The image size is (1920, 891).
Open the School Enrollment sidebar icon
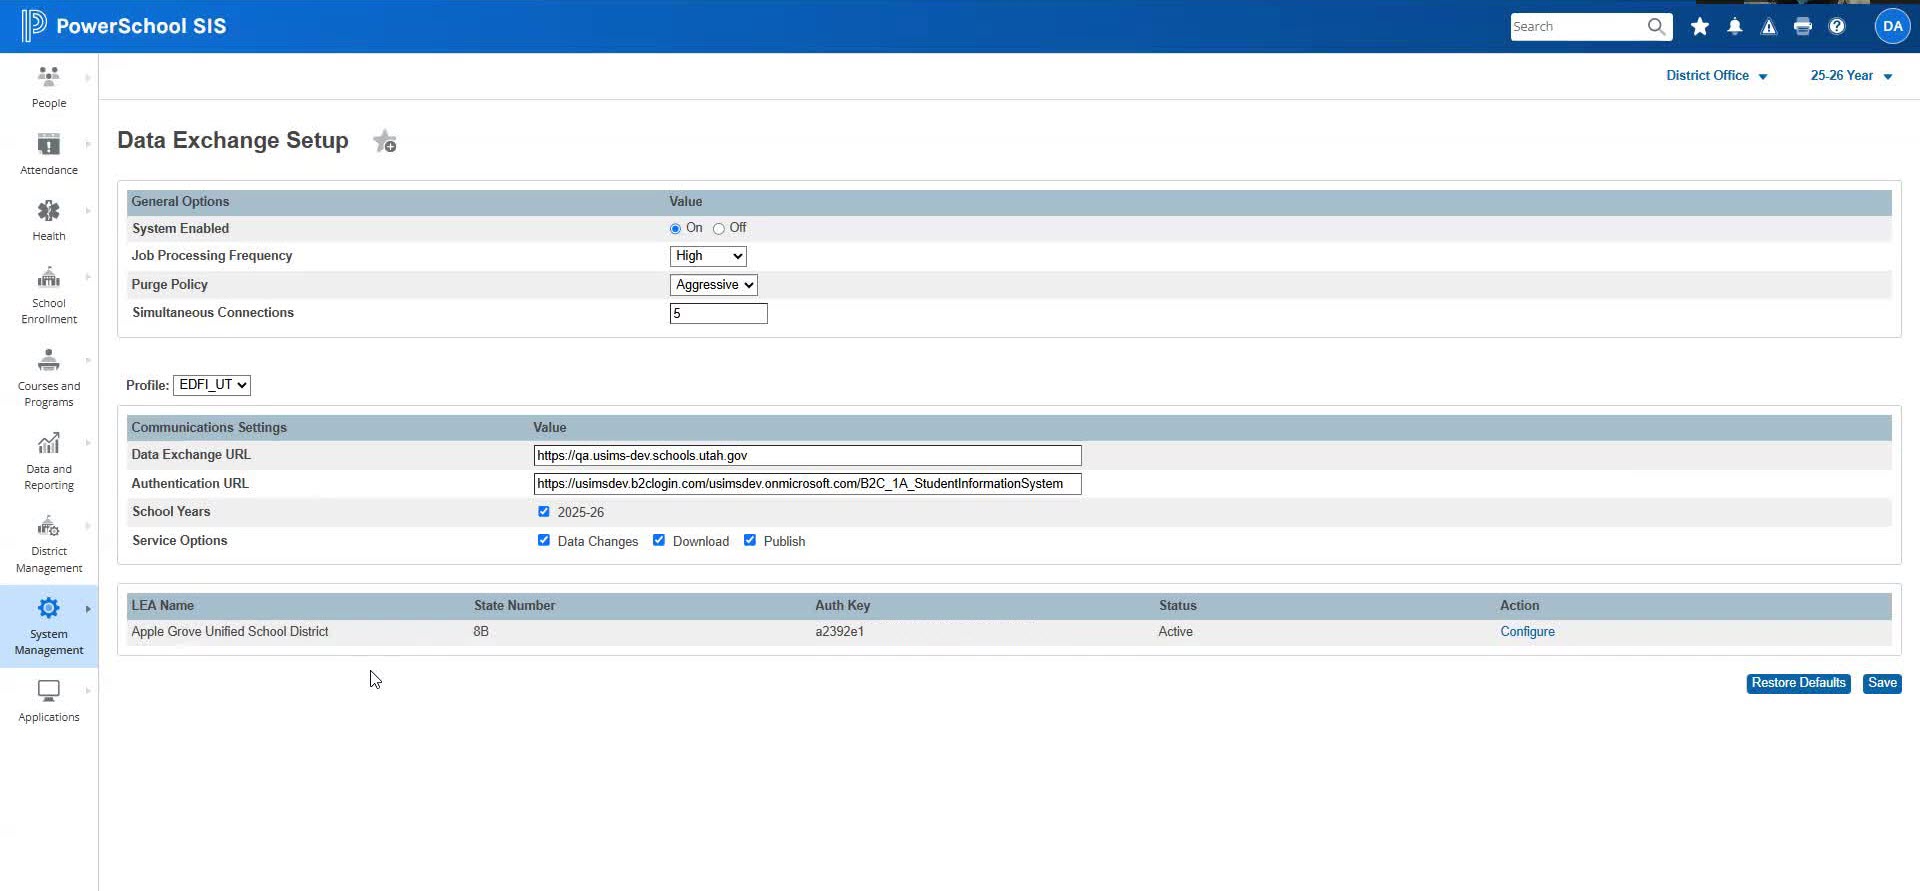click(x=48, y=277)
